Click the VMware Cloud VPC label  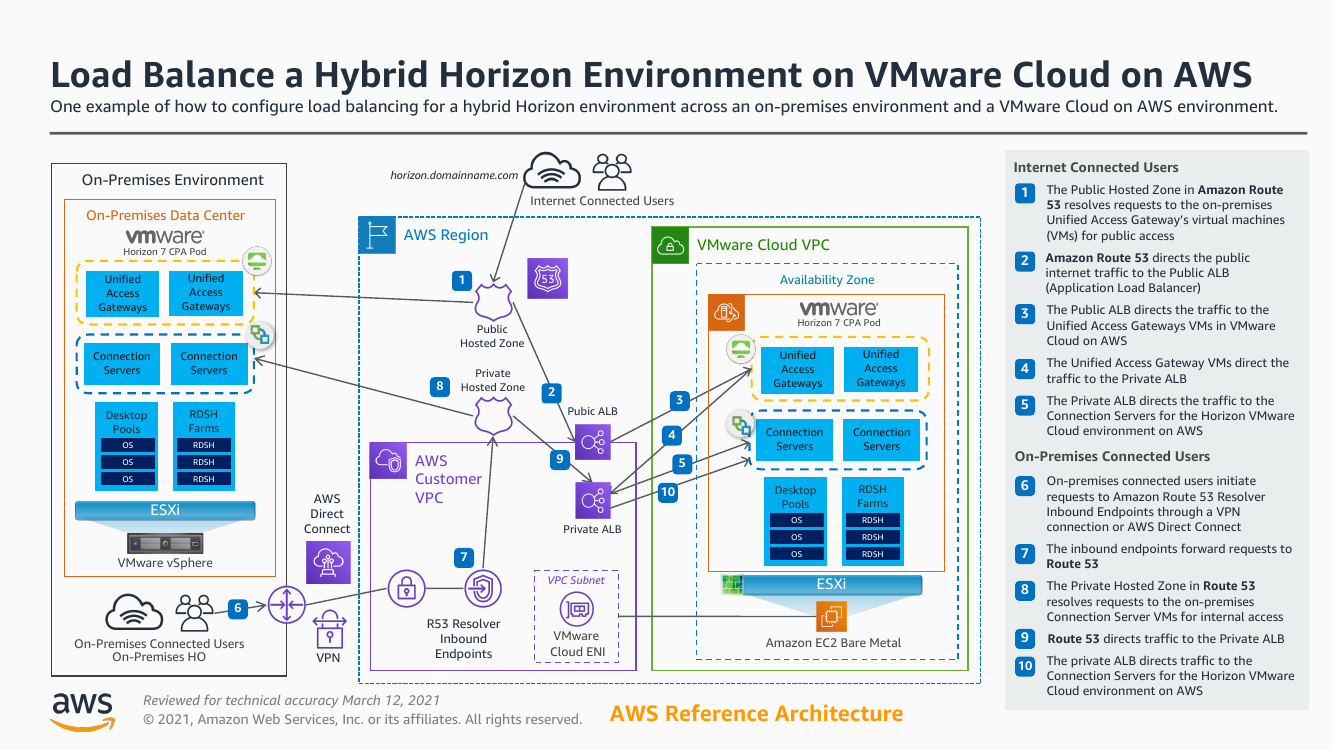pos(763,245)
